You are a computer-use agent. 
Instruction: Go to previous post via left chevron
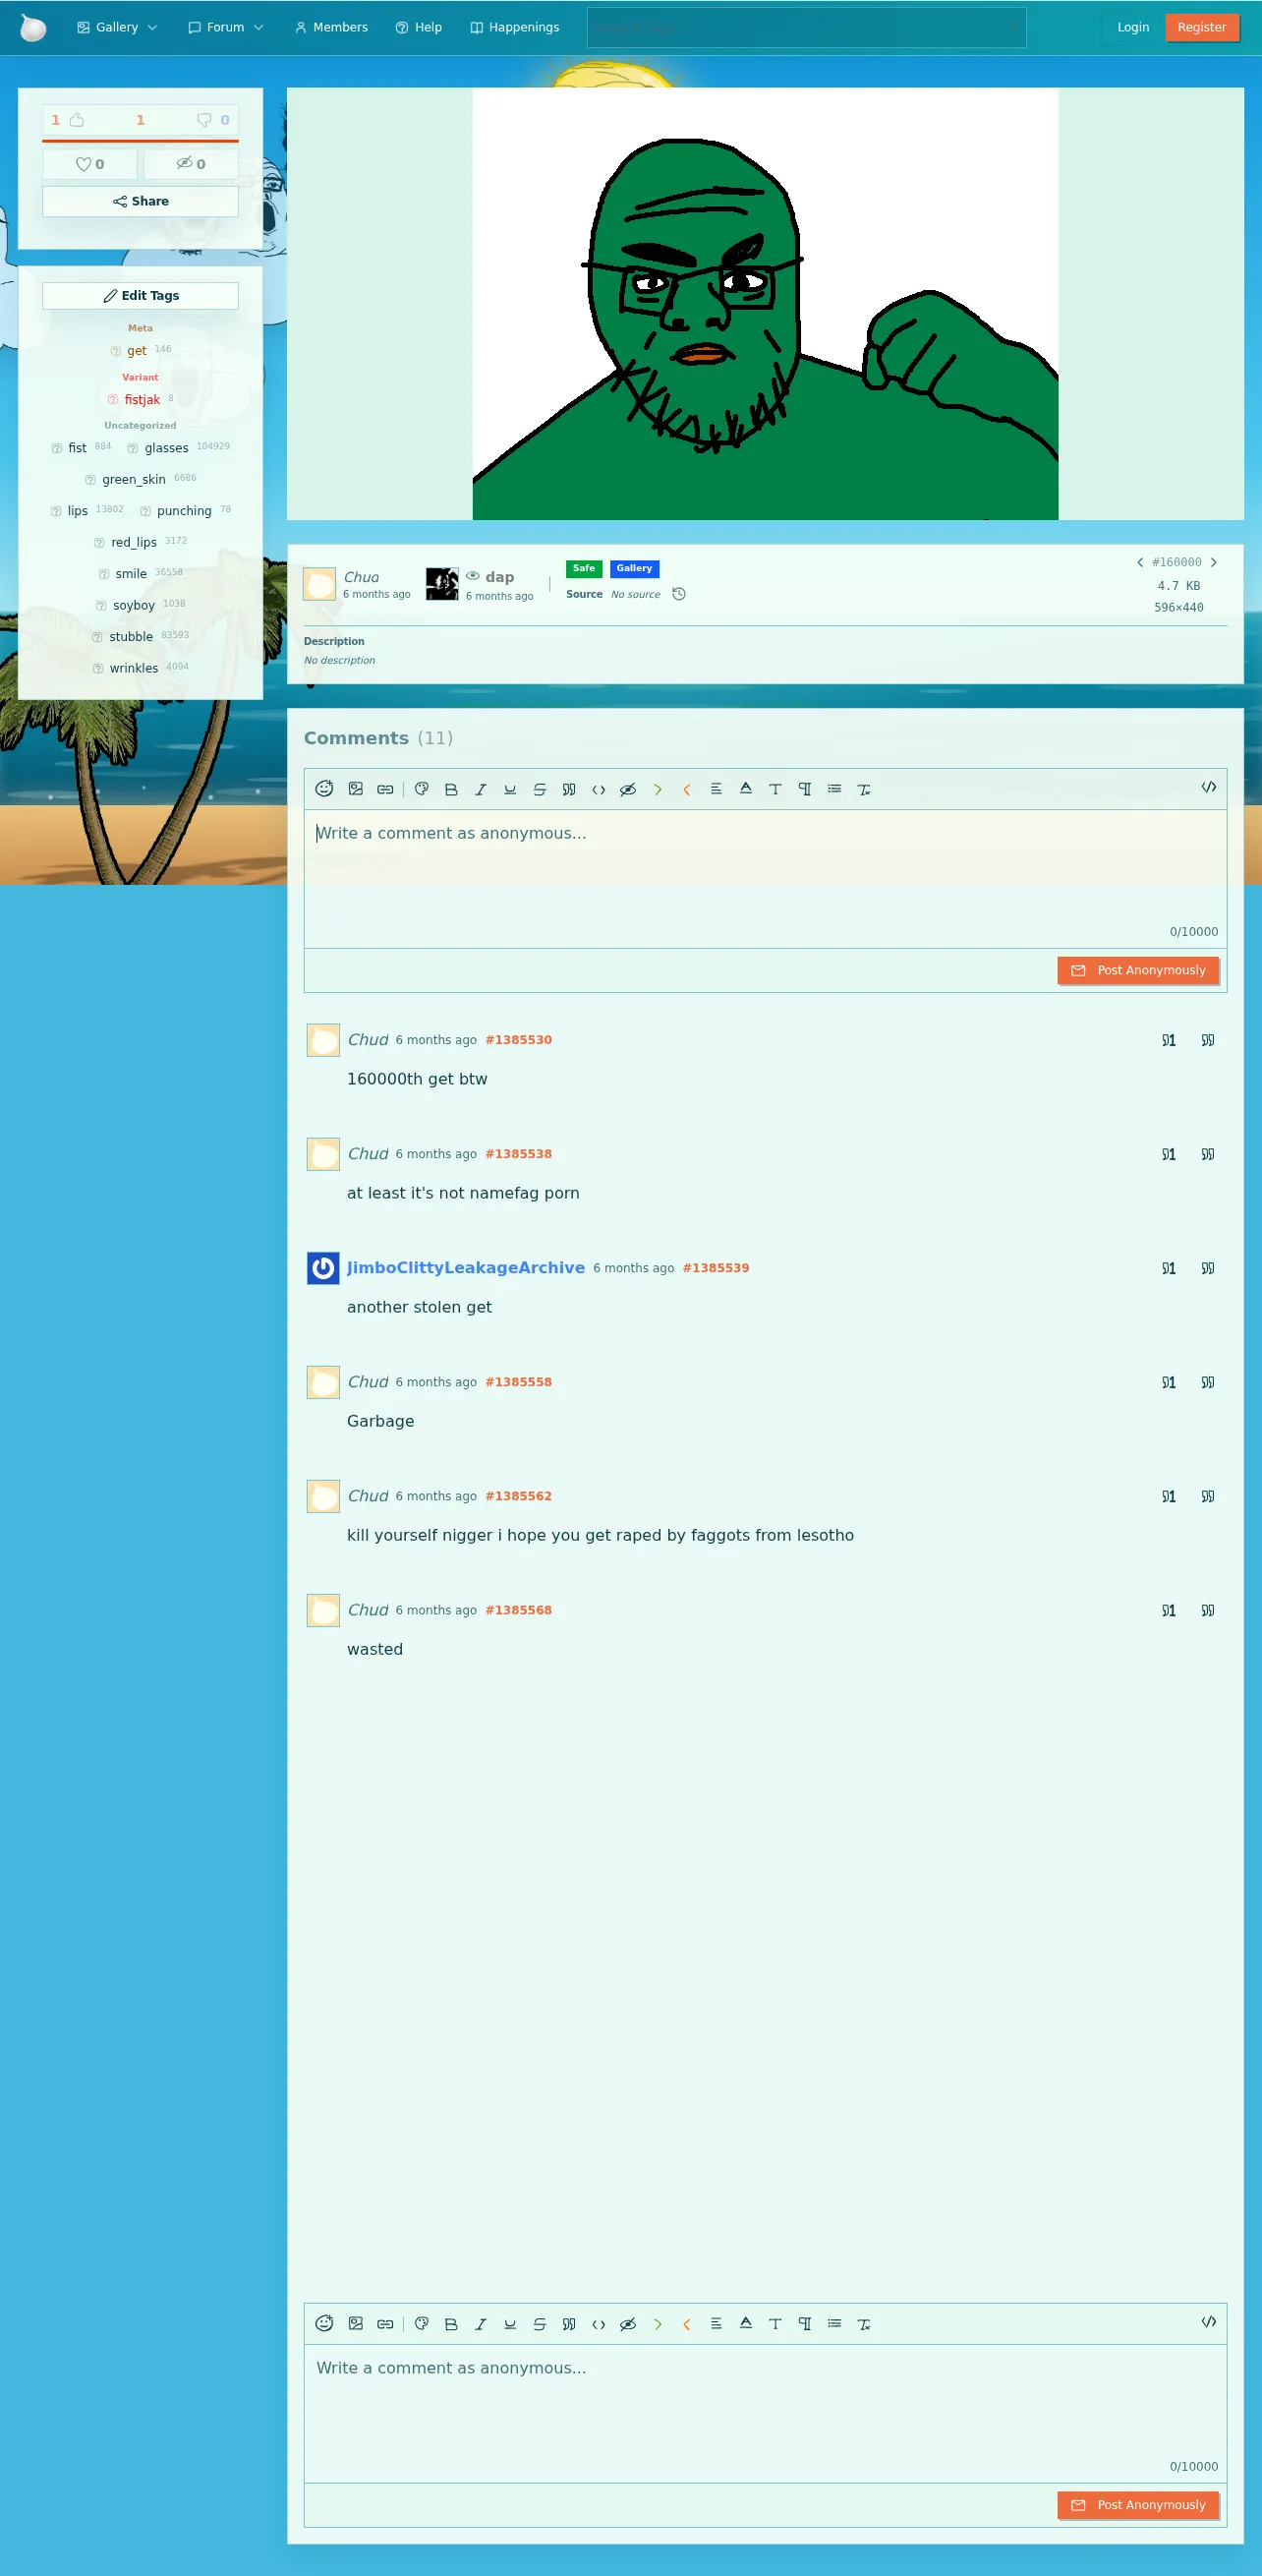1140,562
